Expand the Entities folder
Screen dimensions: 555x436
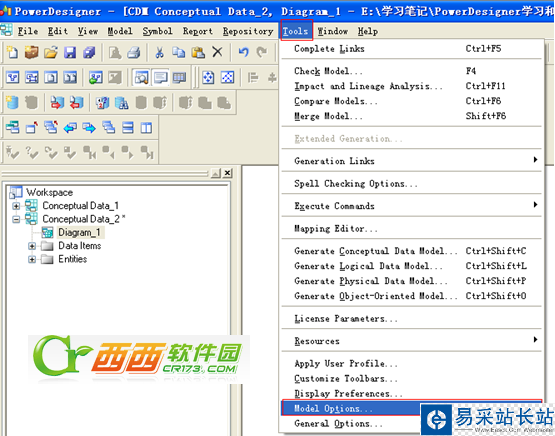click(x=32, y=259)
